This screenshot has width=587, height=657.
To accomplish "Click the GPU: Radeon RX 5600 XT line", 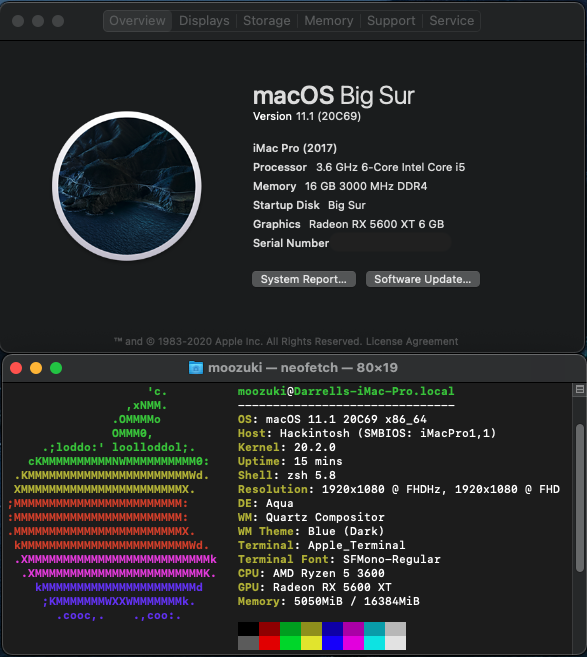I will click(x=315, y=587).
